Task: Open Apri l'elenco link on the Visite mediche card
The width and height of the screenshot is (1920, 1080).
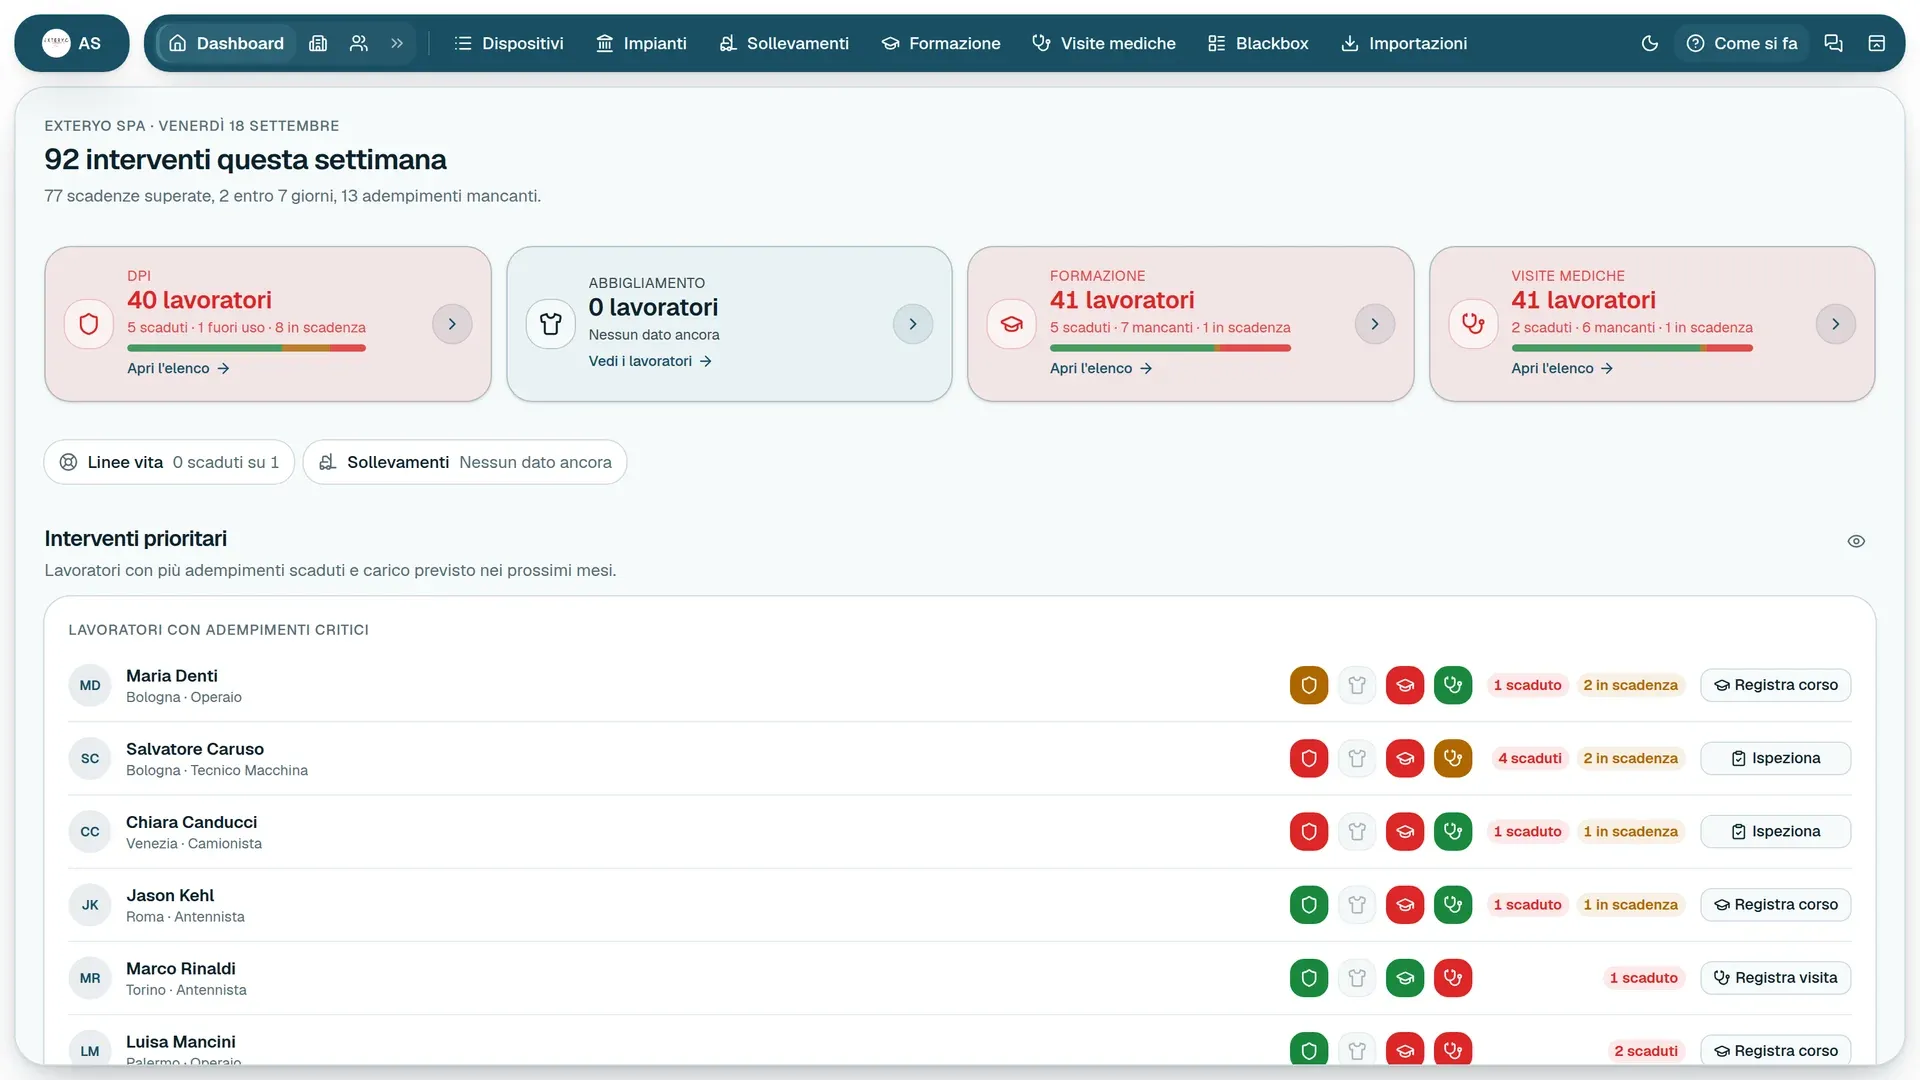Action: [1562, 368]
